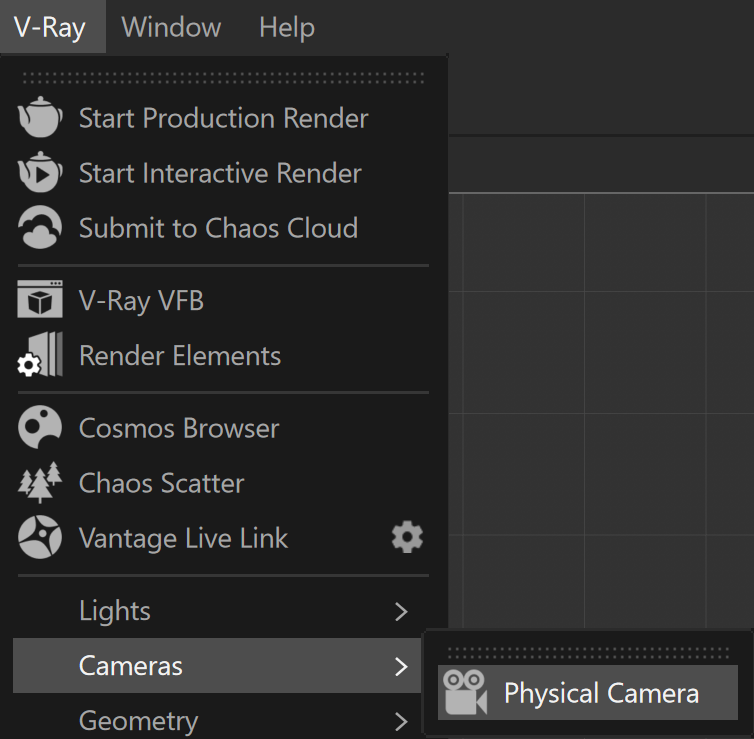Click the Physical Camera icon in the submenu
The image size is (754, 739).
point(465,693)
